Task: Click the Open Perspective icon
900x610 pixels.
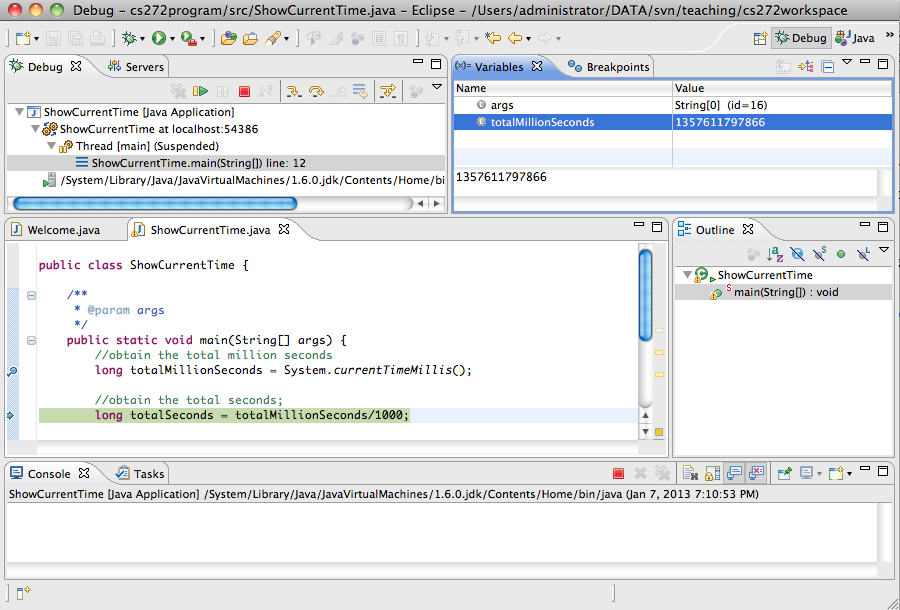Action: [x=760, y=38]
